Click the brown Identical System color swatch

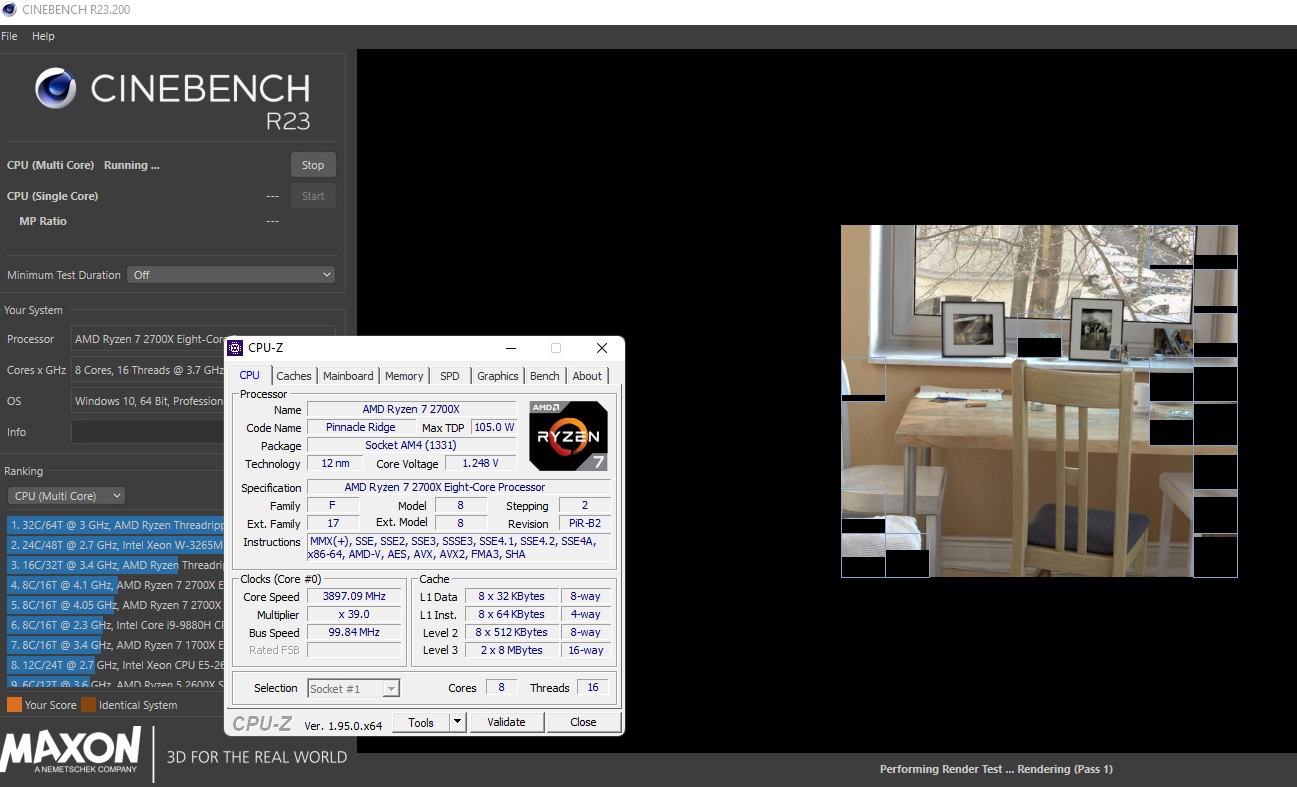point(88,705)
